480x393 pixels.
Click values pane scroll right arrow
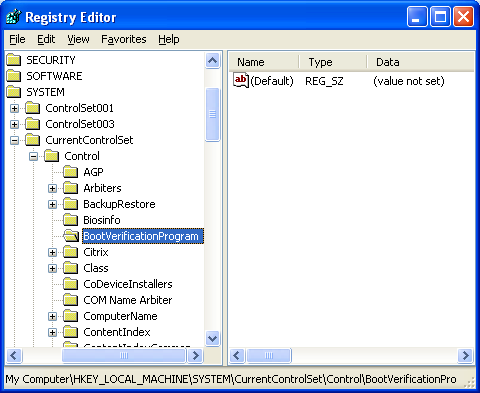(x=465, y=356)
